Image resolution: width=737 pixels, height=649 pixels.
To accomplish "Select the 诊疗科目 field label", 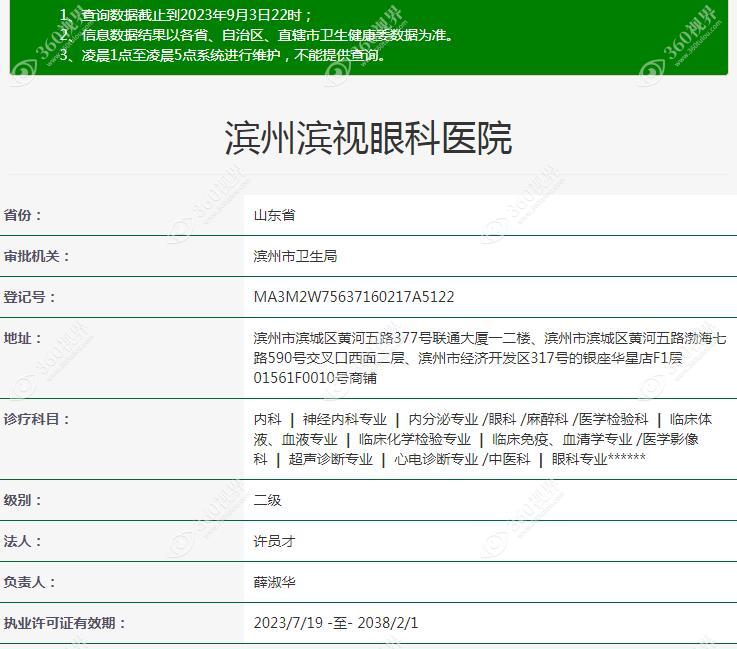I will pos(37,419).
